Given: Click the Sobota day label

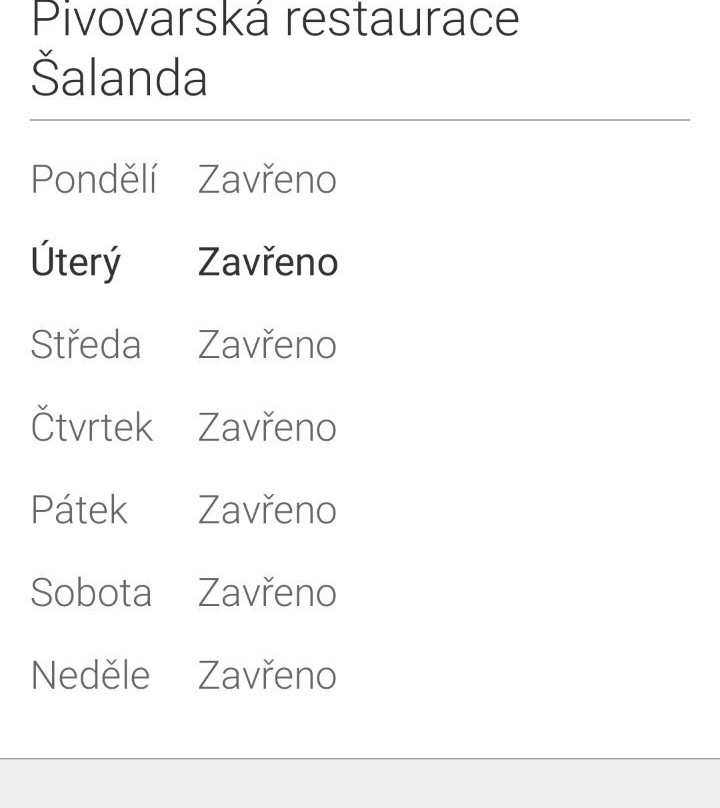Looking at the screenshot, I should coord(91,593).
